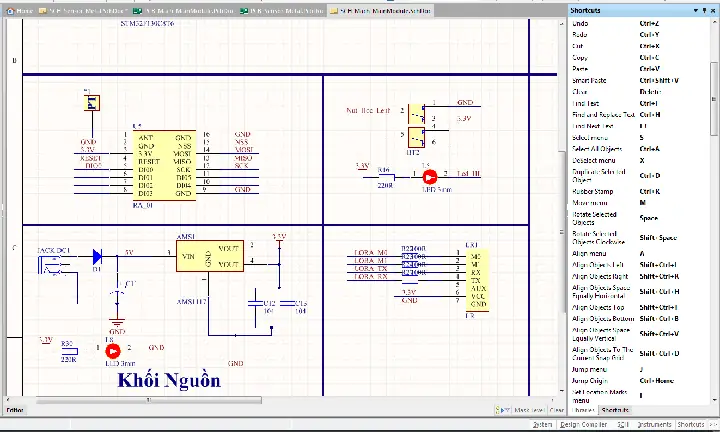Select the AMS1117 voltage regulator component
The height and width of the screenshot is (432, 720).
tap(210, 256)
